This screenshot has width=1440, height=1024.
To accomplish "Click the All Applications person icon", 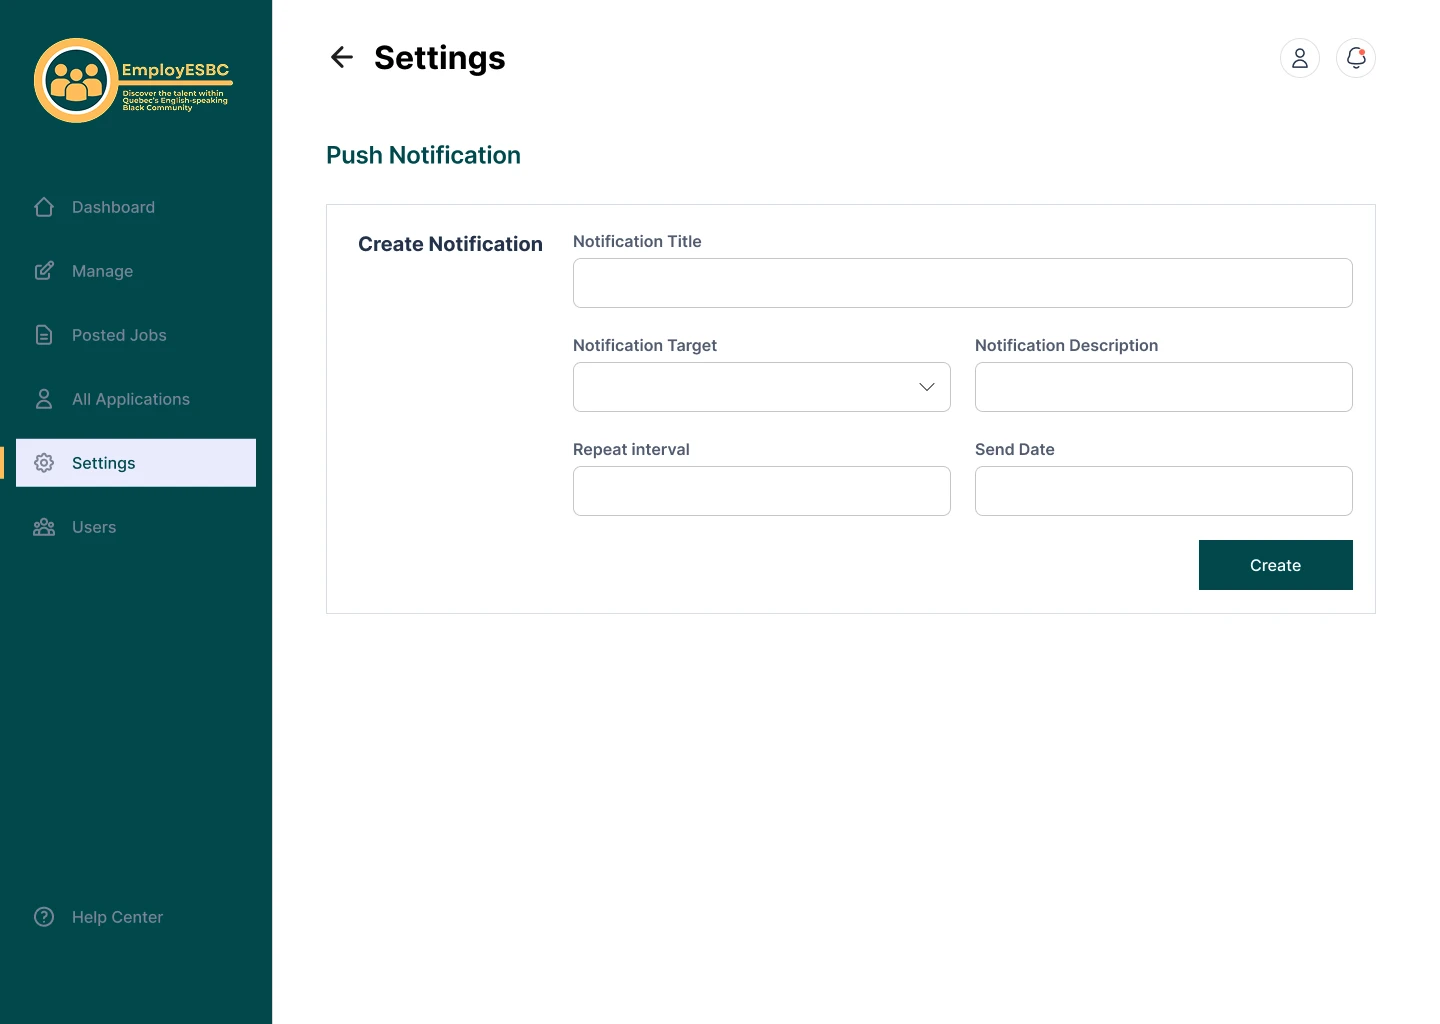I will click(x=44, y=399).
